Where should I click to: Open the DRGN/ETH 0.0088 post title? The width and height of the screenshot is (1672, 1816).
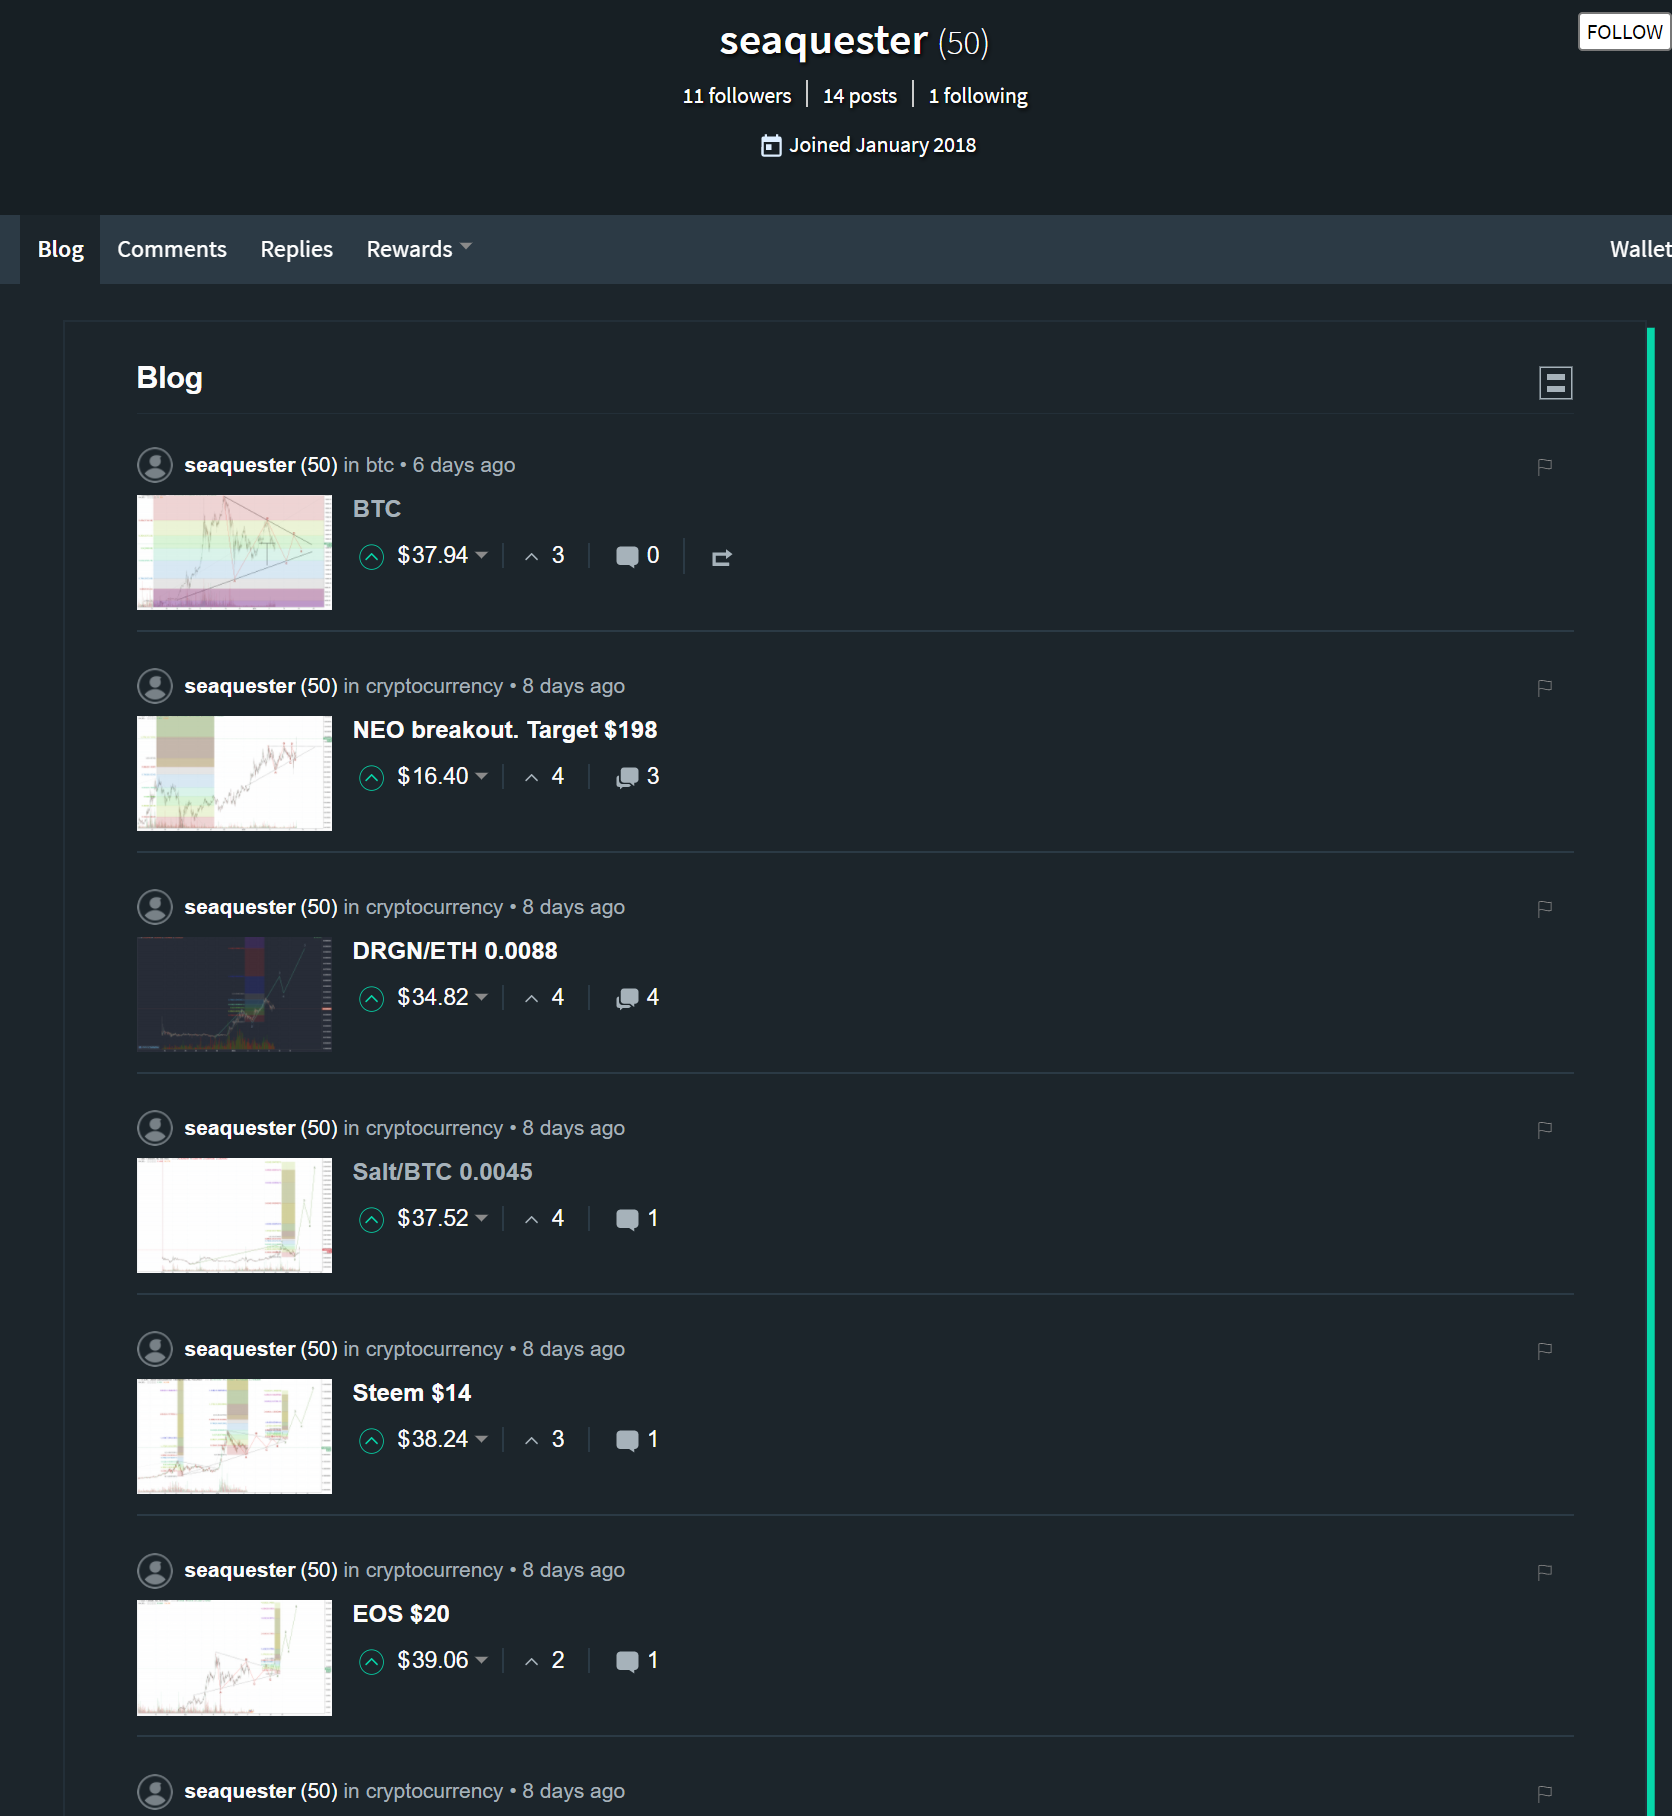tap(455, 951)
